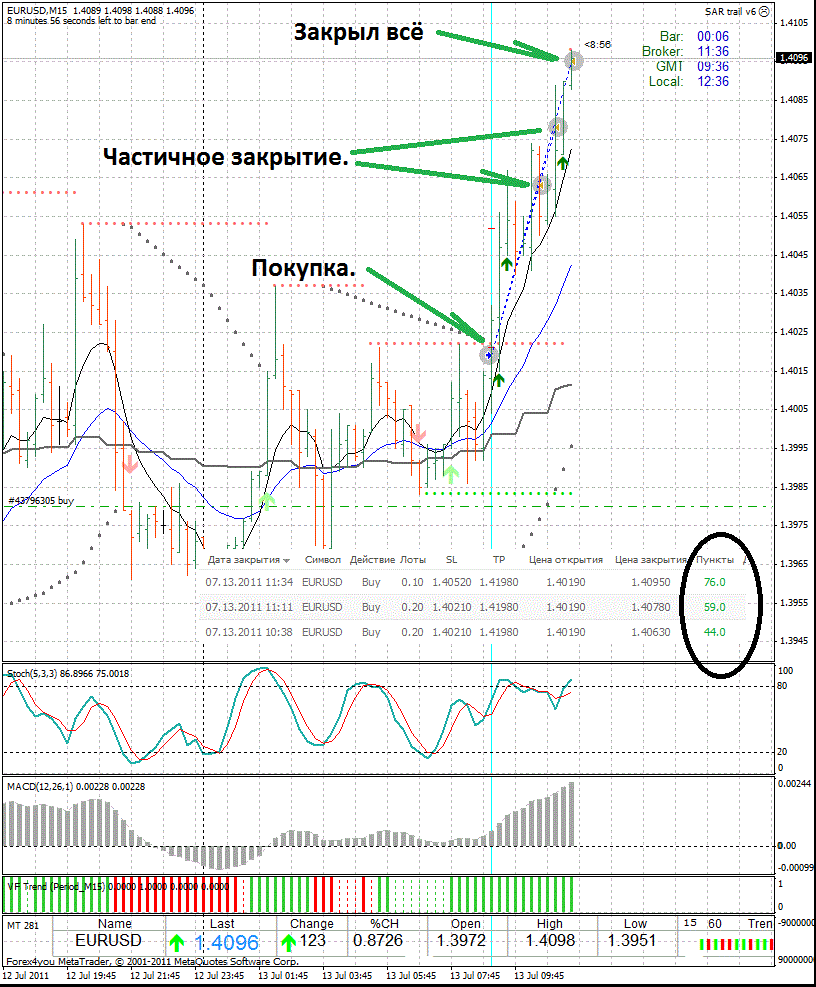Click the Bar 00:06 clock value
Screen dimensions: 816x987
(x=713, y=37)
